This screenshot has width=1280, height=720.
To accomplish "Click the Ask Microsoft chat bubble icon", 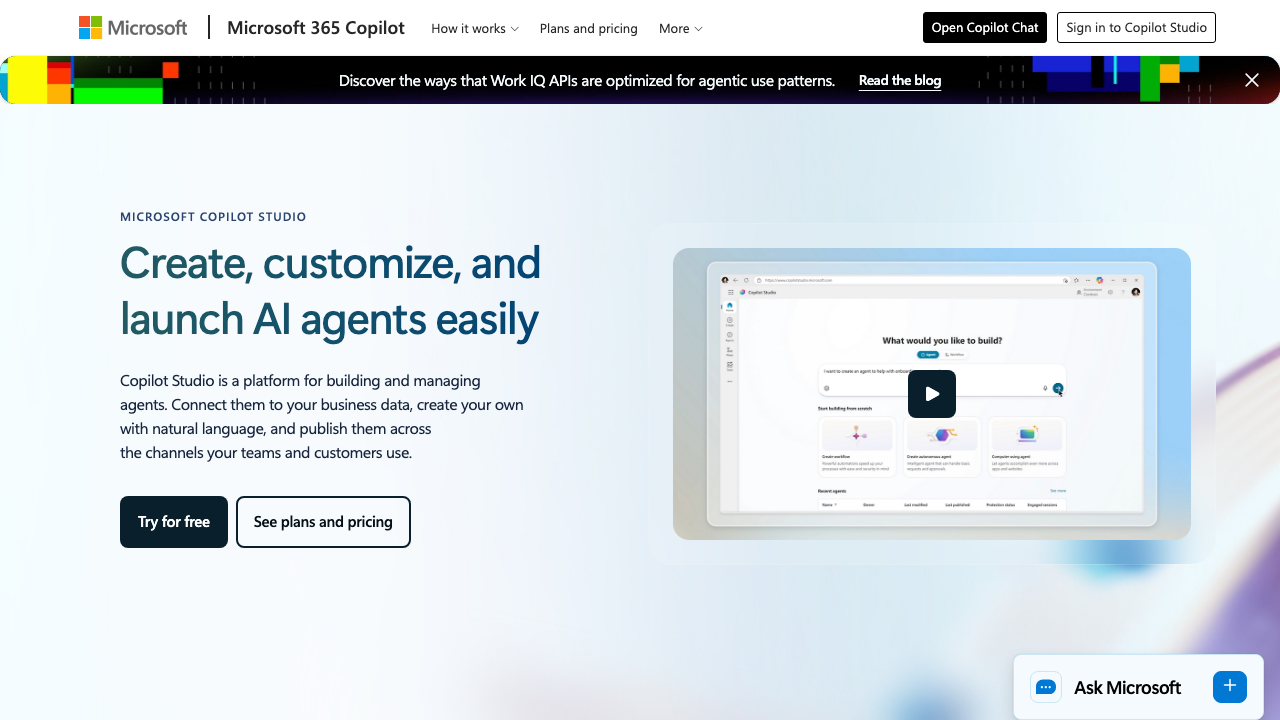I will pyautogui.click(x=1046, y=687).
